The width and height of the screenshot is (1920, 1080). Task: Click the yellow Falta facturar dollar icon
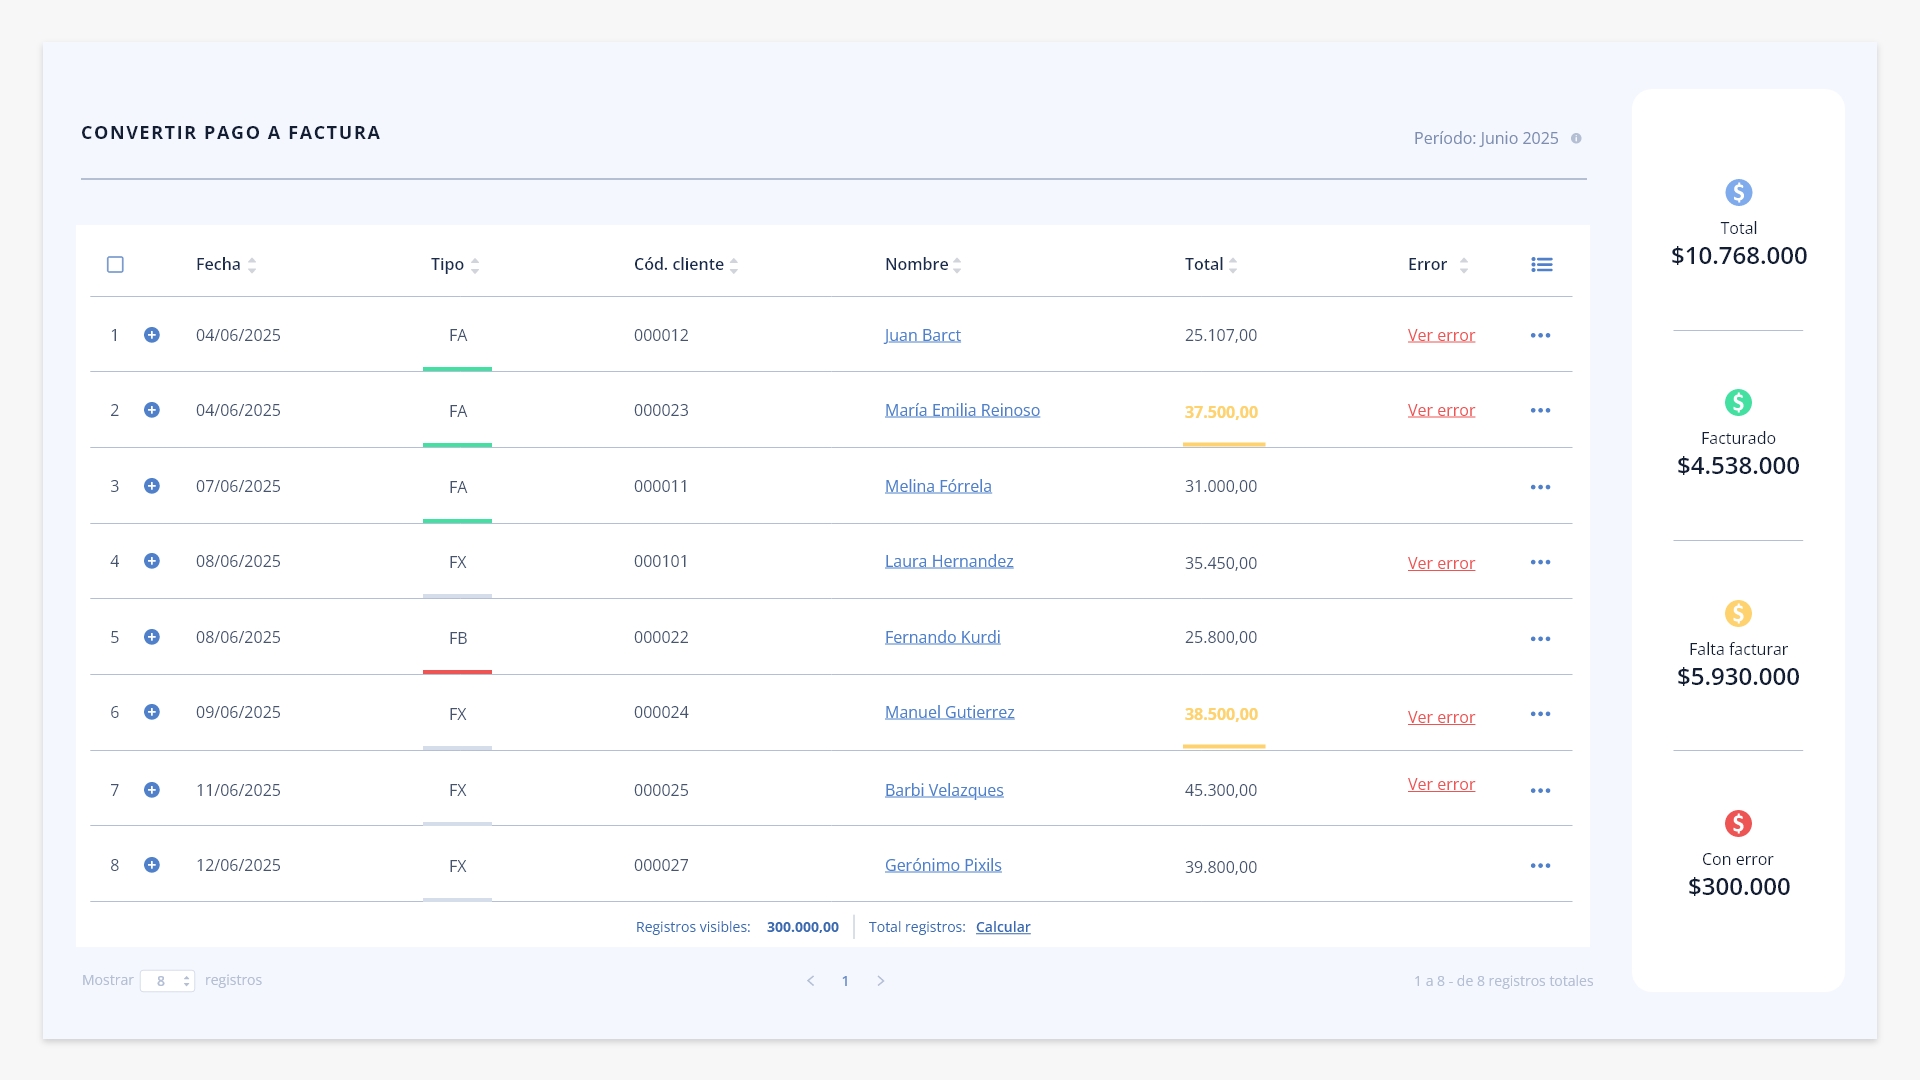point(1738,613)
